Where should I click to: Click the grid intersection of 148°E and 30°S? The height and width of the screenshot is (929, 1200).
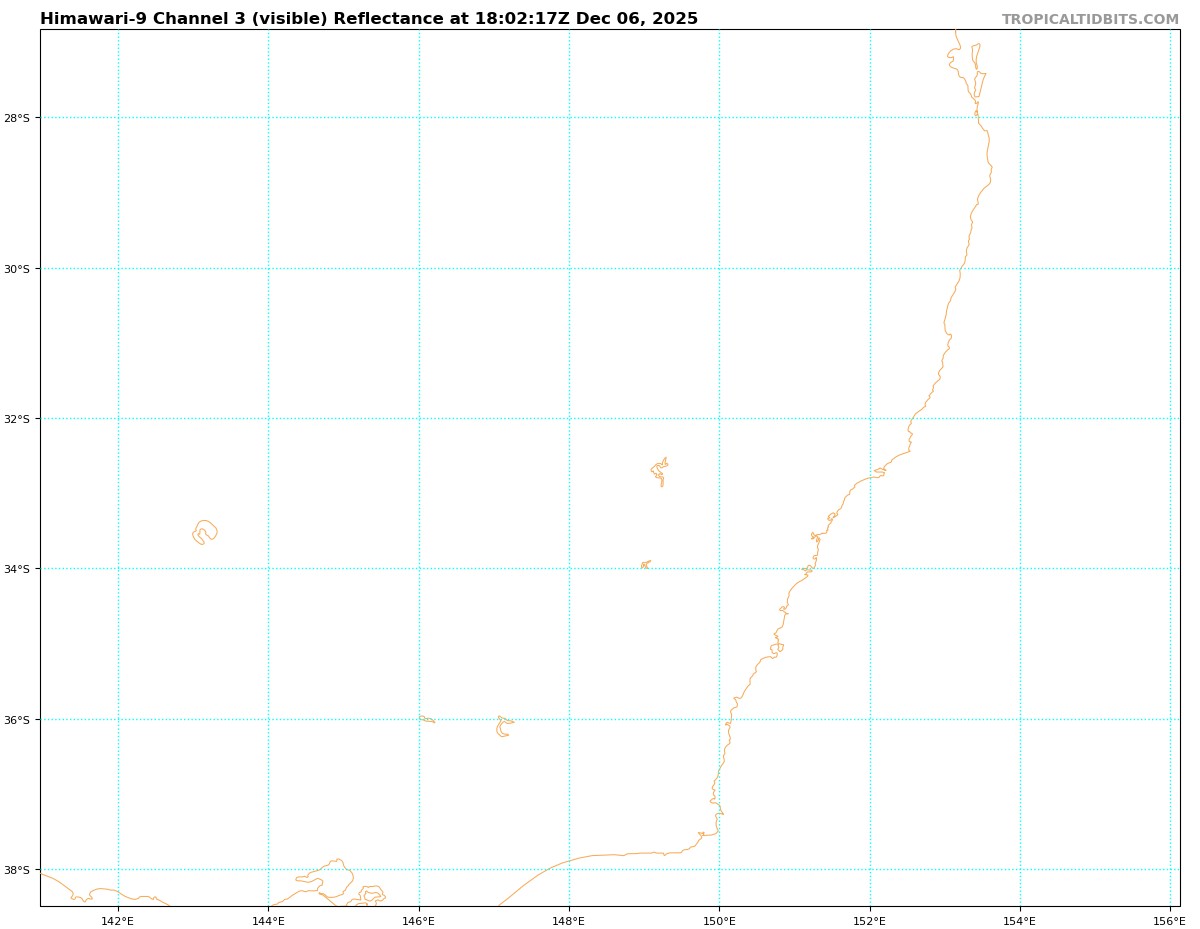click(x=569, y=269)
